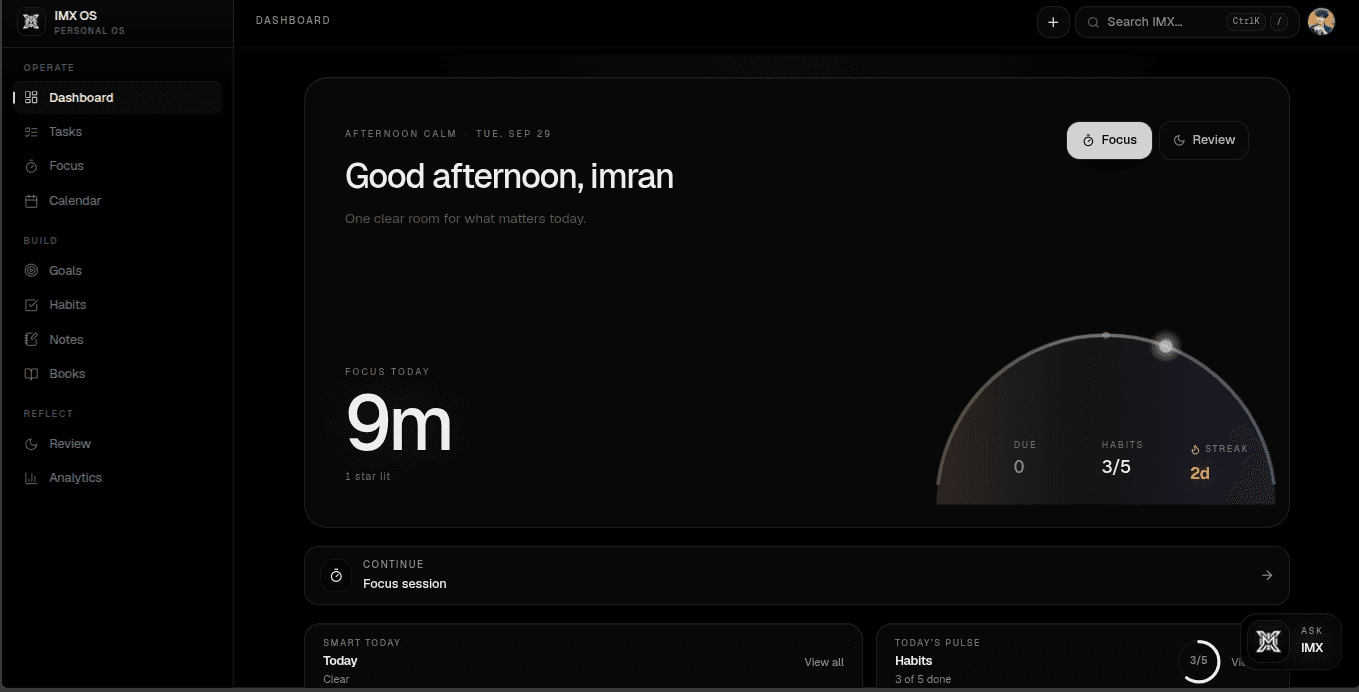Click the Review moon sidebar icon
1359x692 pixels.
coord(31,444)
